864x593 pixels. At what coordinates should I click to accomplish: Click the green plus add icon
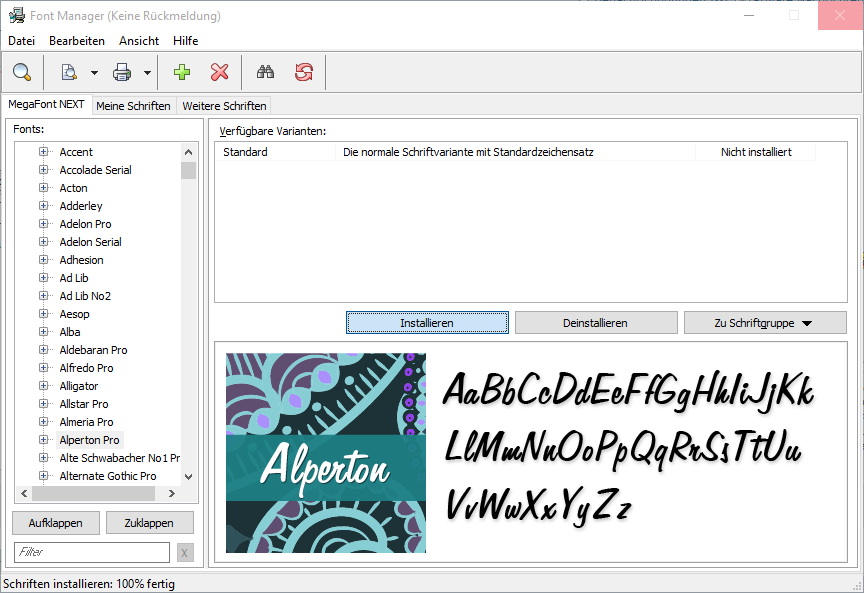point(182,72)
